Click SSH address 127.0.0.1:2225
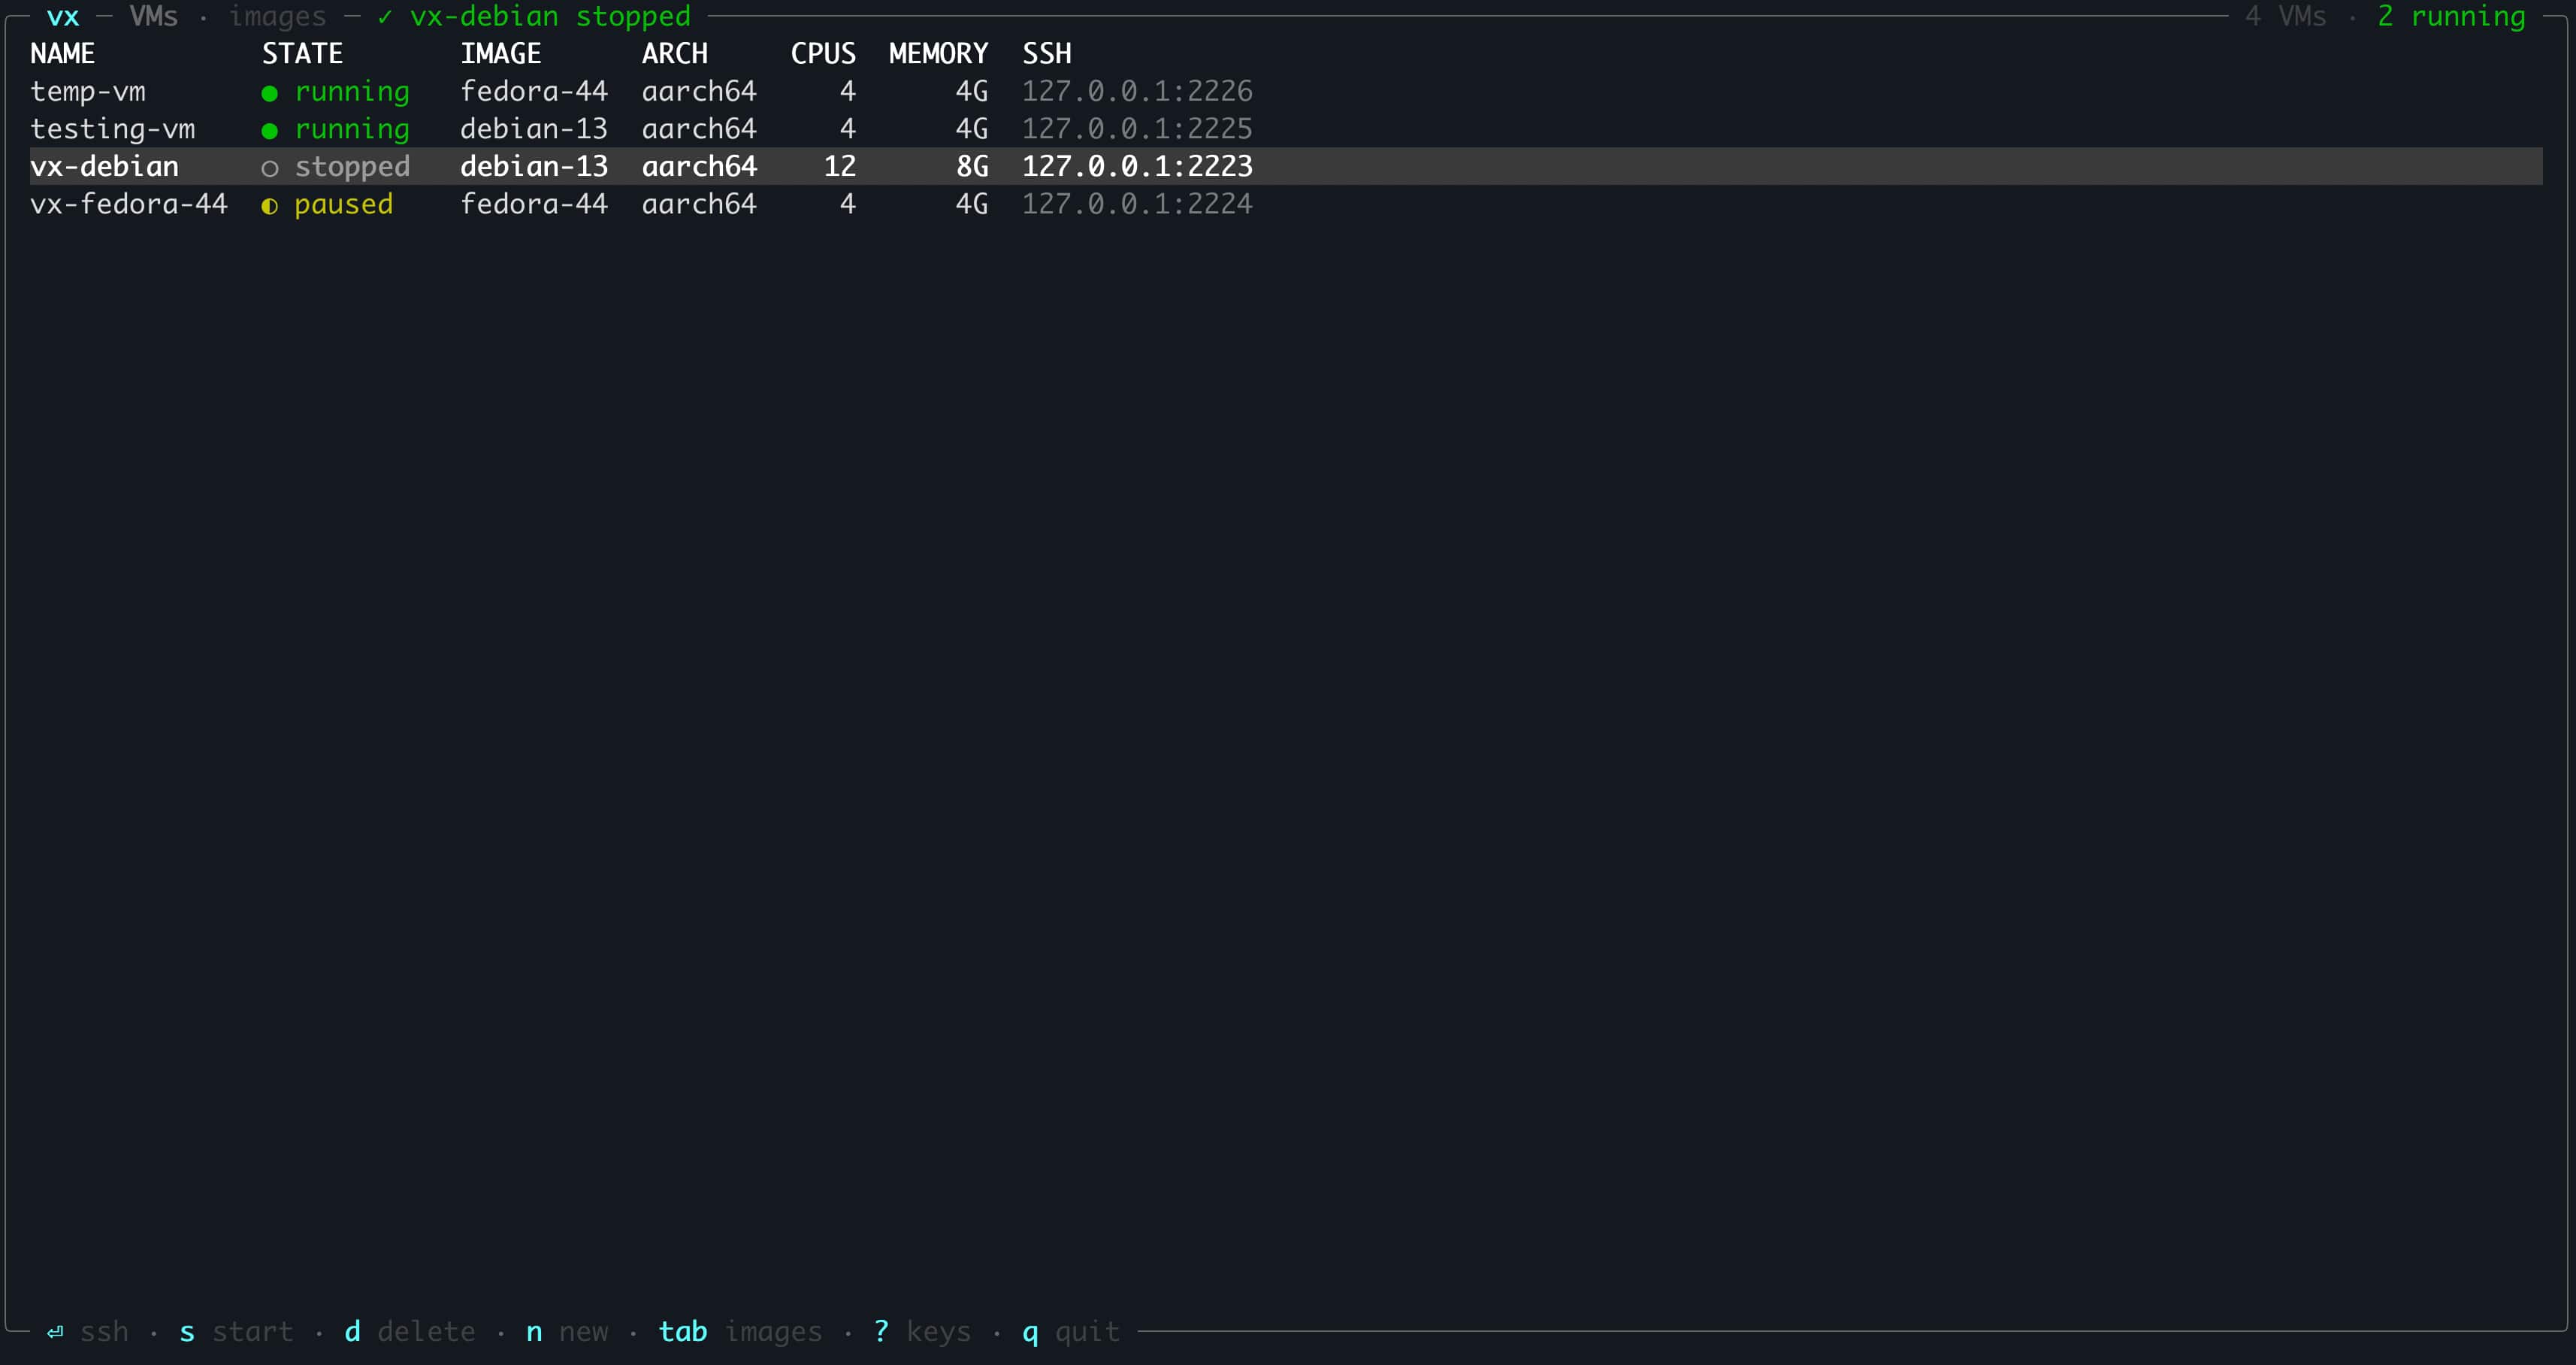 1137,129
